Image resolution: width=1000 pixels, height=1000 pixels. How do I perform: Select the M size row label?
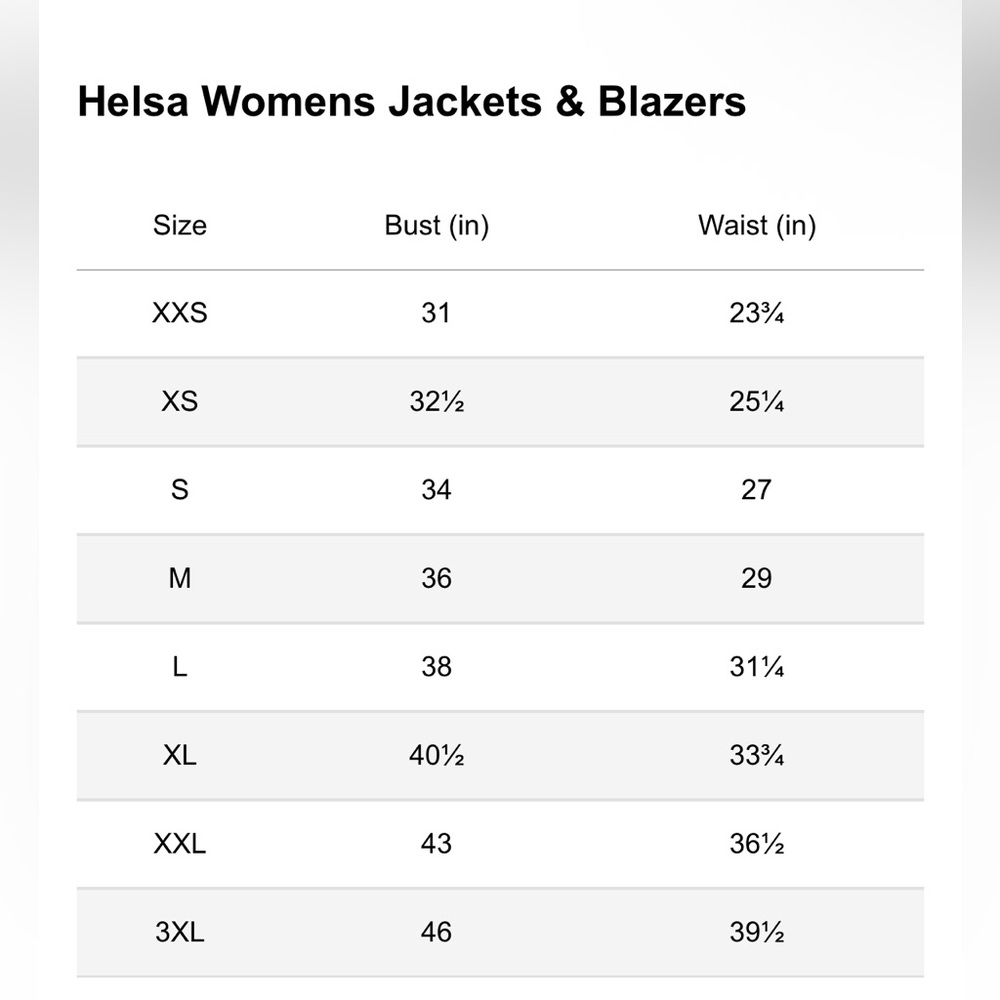tap(180, 578)
